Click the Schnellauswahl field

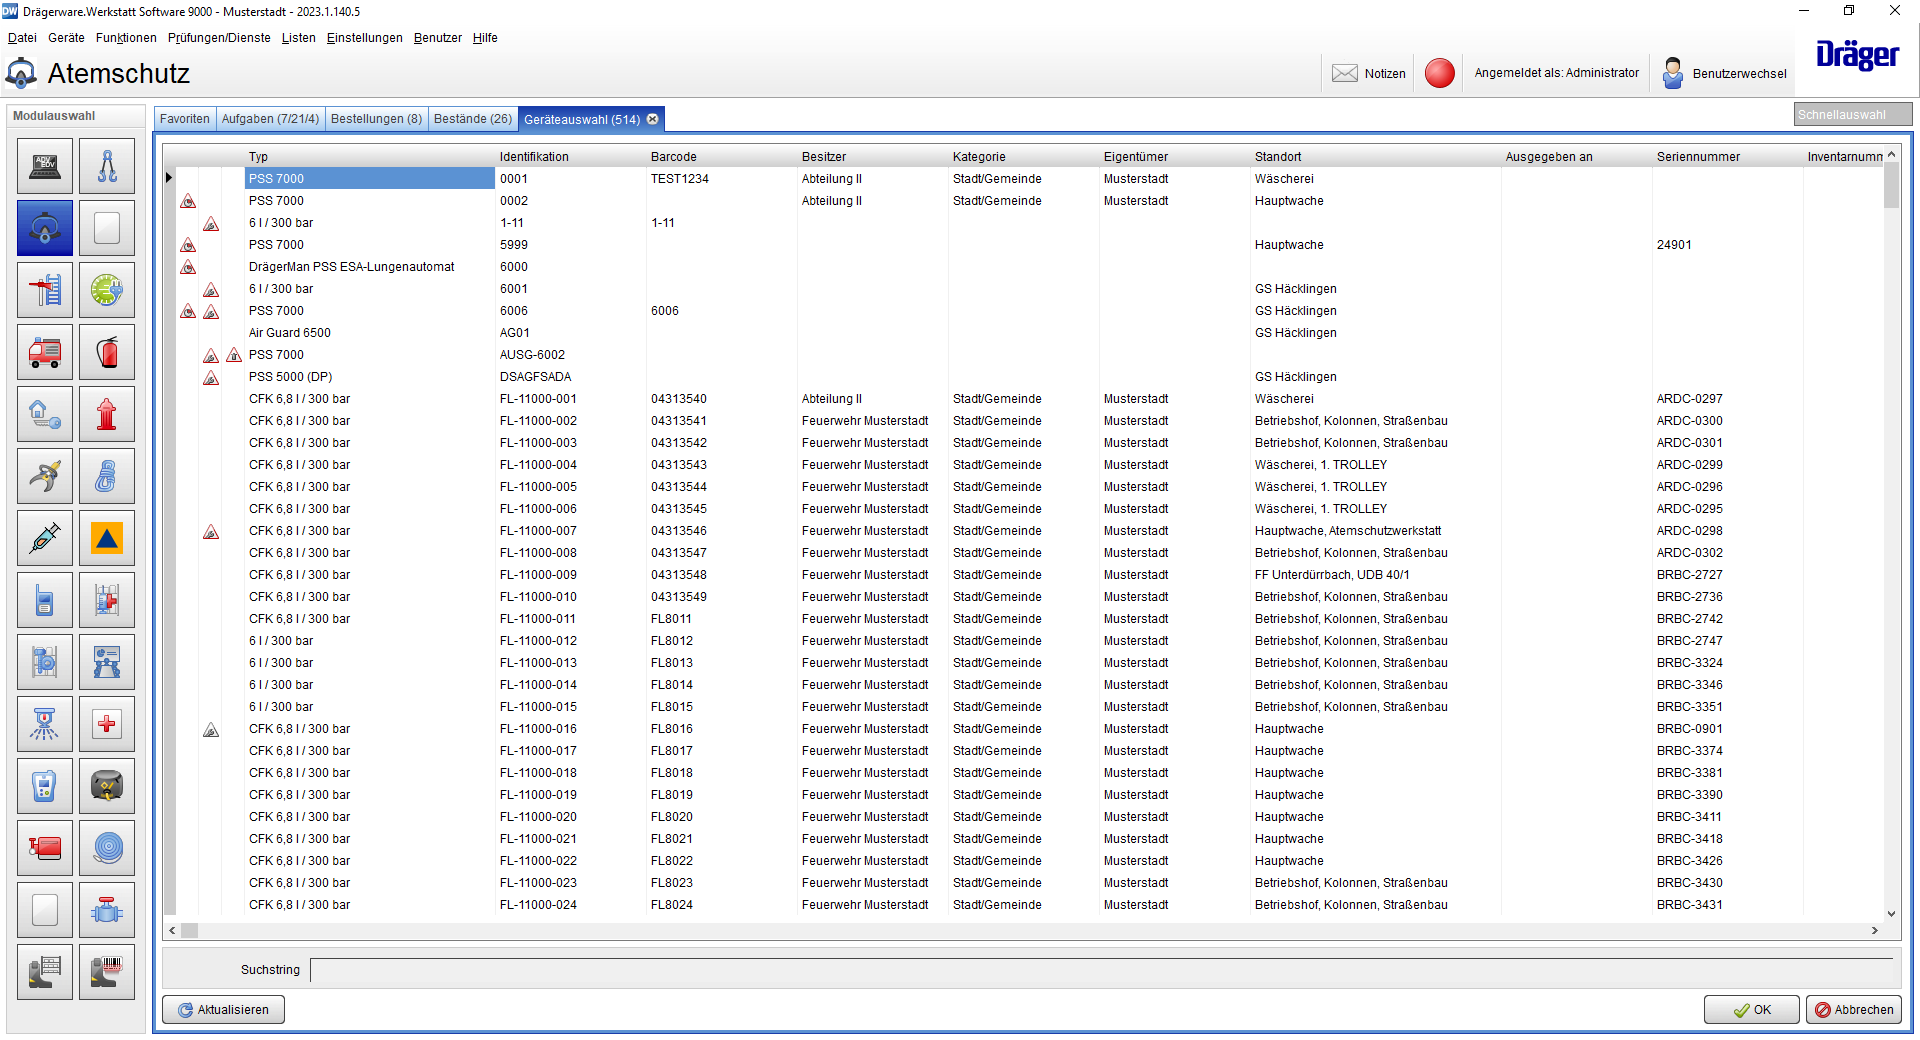[x=1852, y=115]
